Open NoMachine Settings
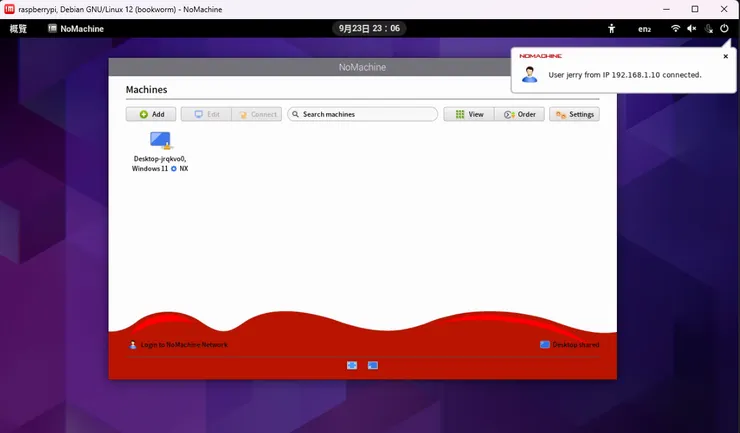The image size is (740, 433). coord(574,114)
